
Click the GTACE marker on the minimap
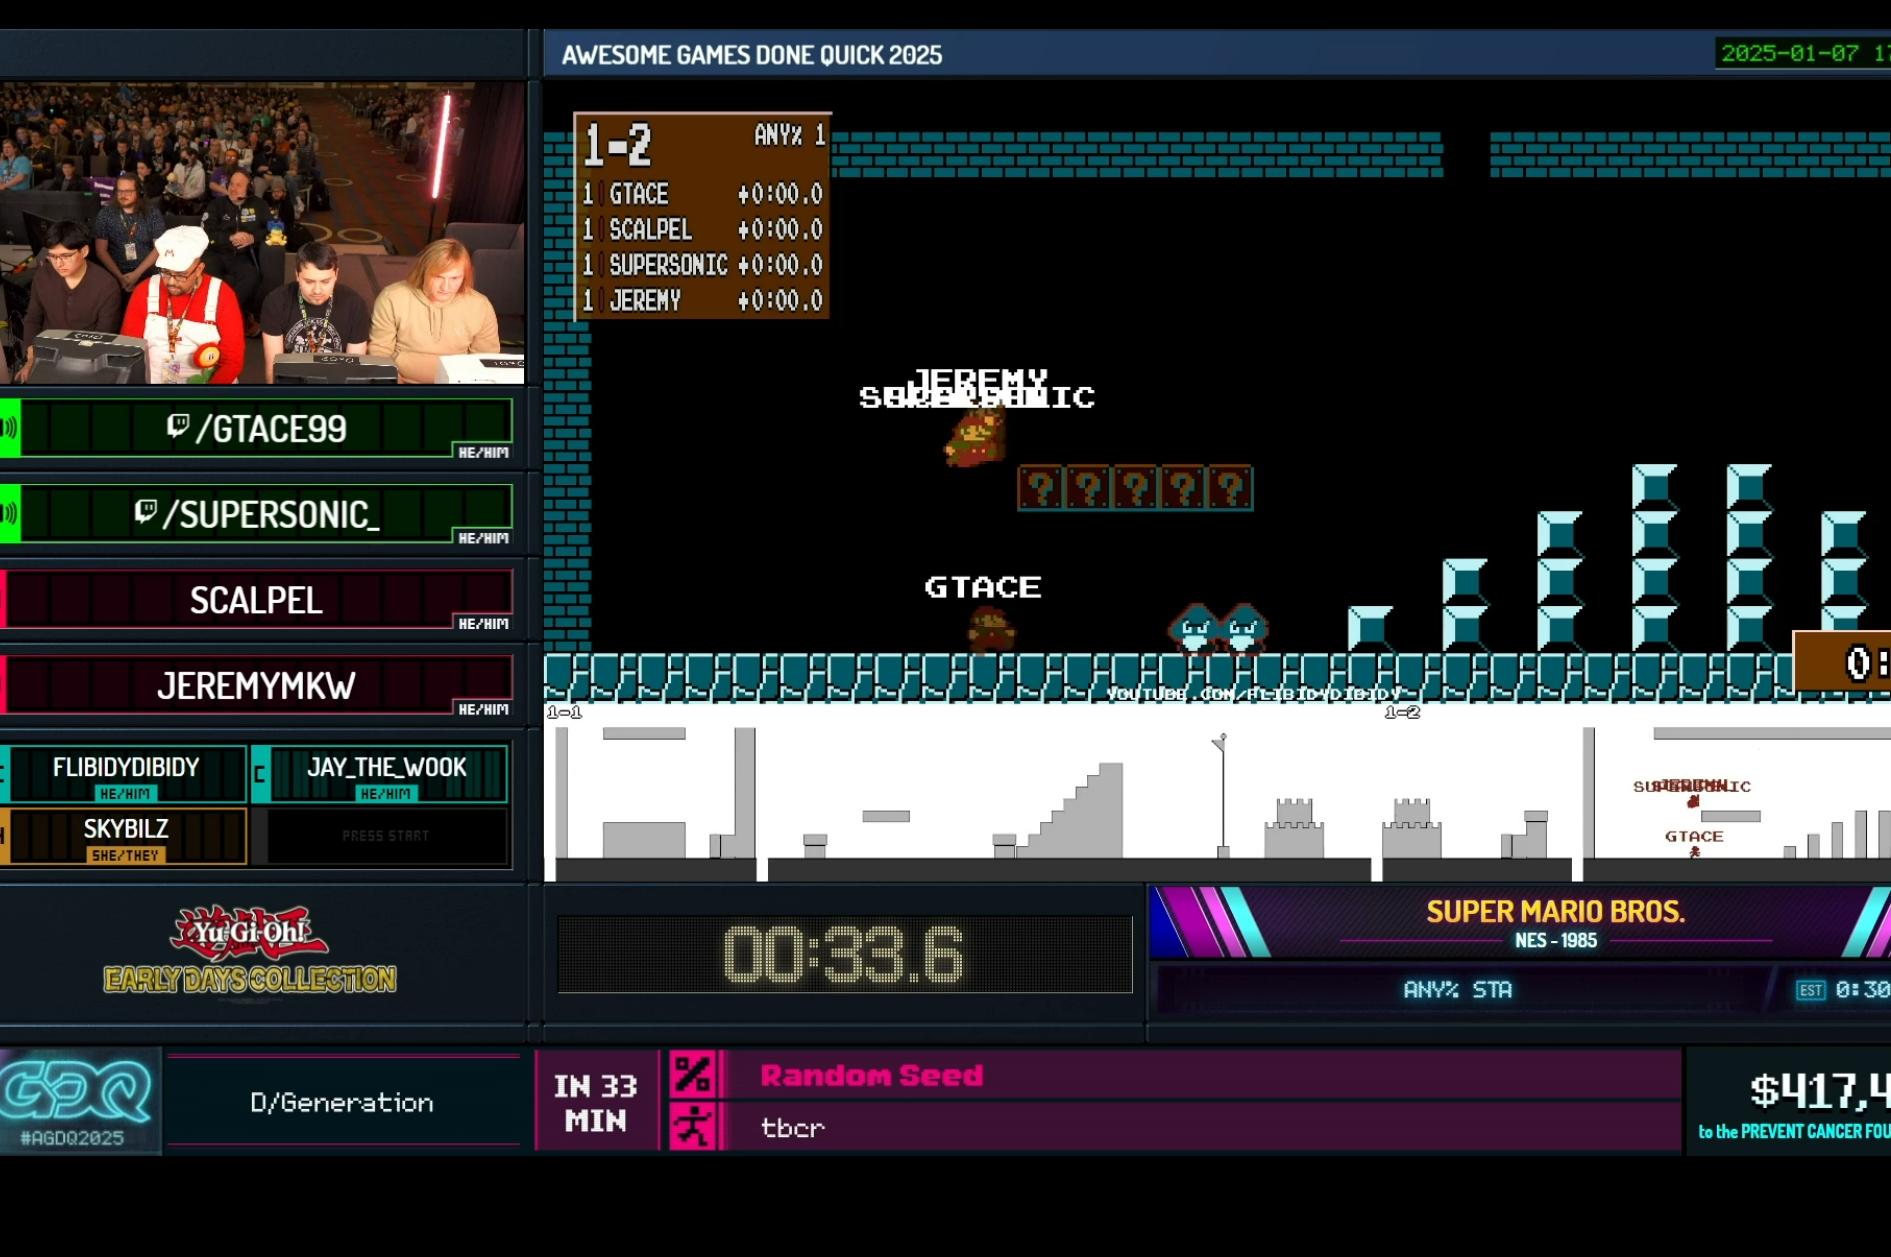[1694, 843]
